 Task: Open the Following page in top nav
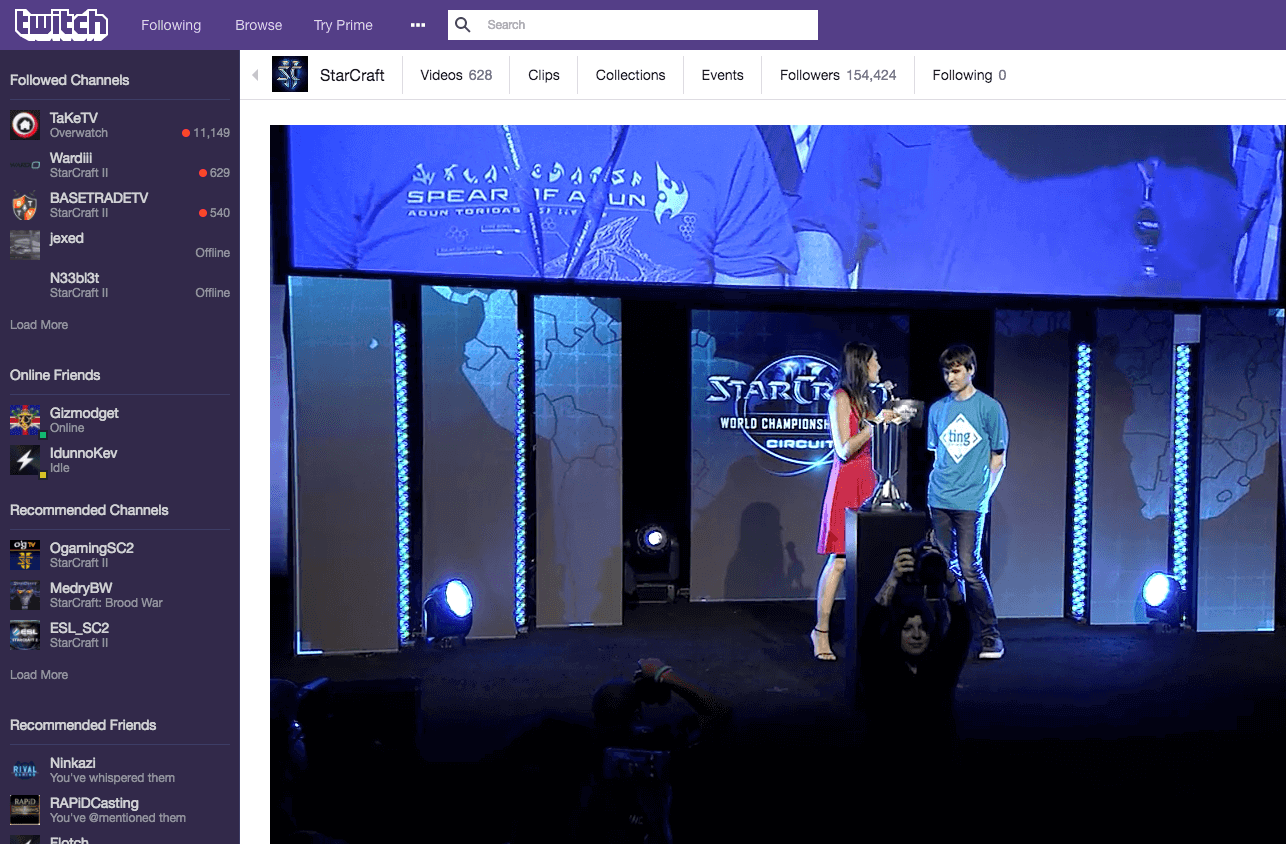point(171,25)
